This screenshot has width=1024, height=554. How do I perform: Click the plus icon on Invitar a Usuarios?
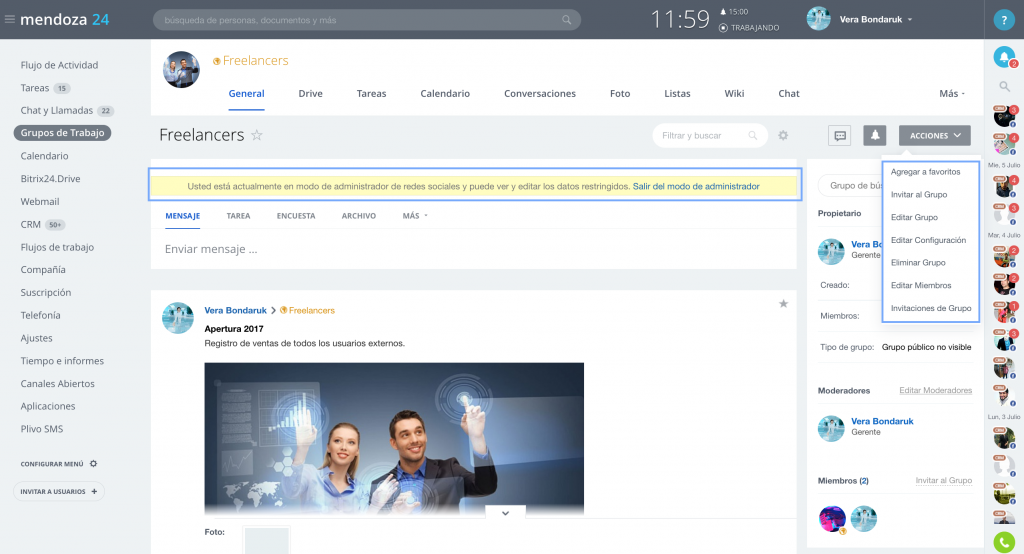pos(94,491)
